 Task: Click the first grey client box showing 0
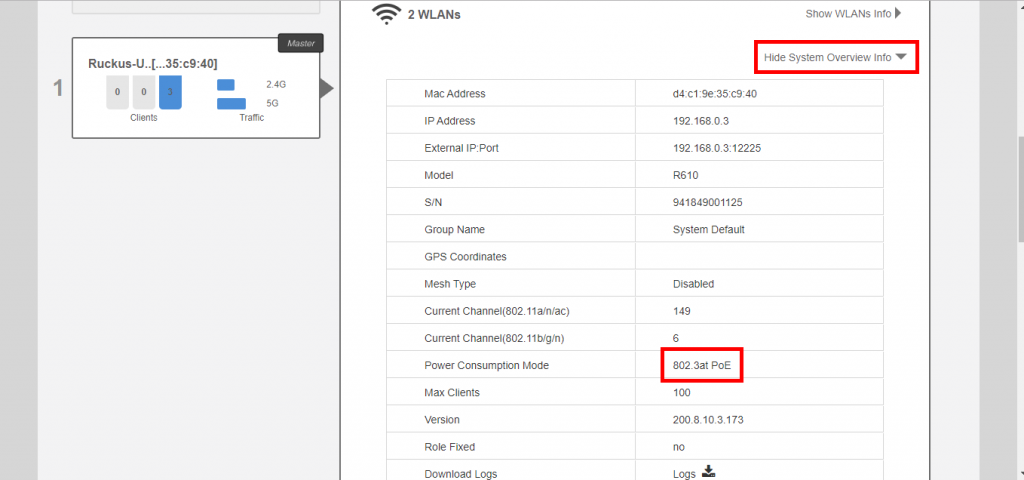point(117,92)
